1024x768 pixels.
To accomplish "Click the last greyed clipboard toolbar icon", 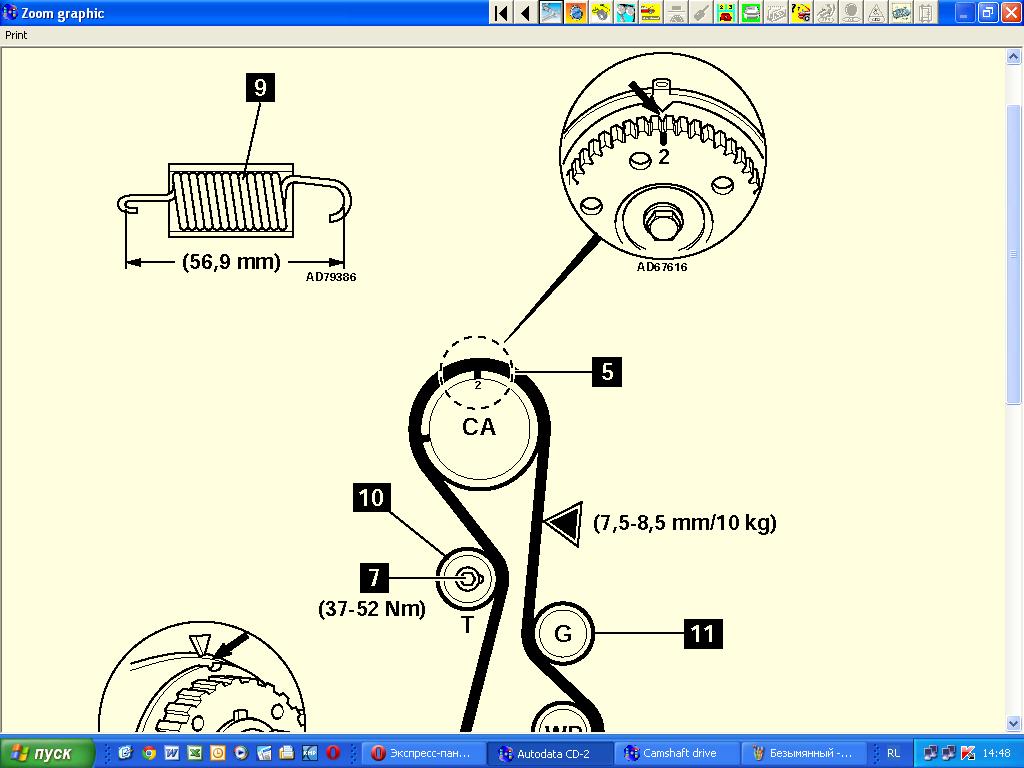I will pyautogui.click(x=925, y=12).
